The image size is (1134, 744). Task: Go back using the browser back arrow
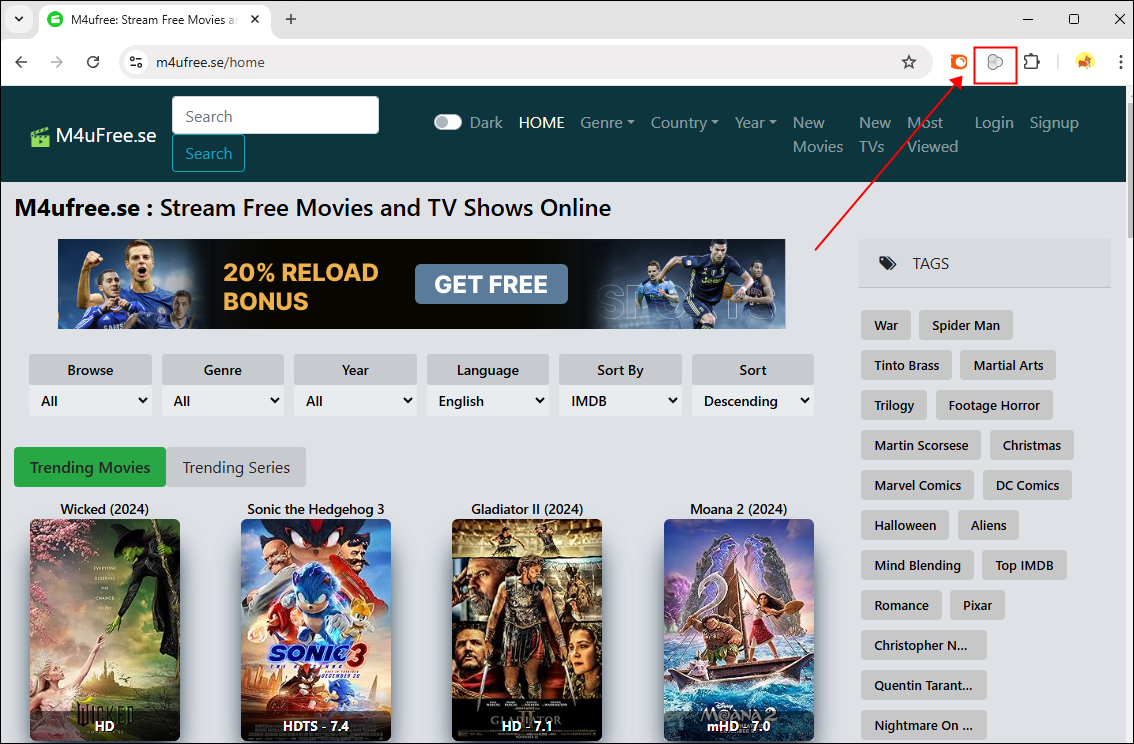click(22, 62)
